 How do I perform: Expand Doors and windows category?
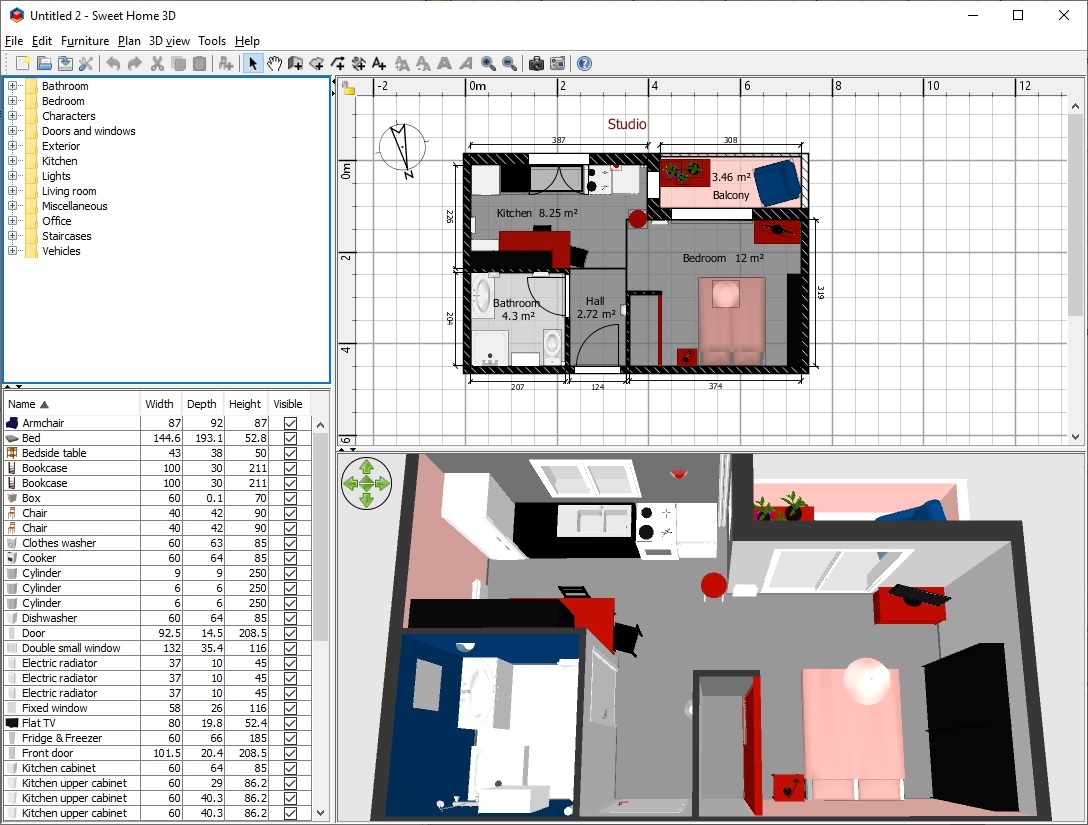point(12,130)
